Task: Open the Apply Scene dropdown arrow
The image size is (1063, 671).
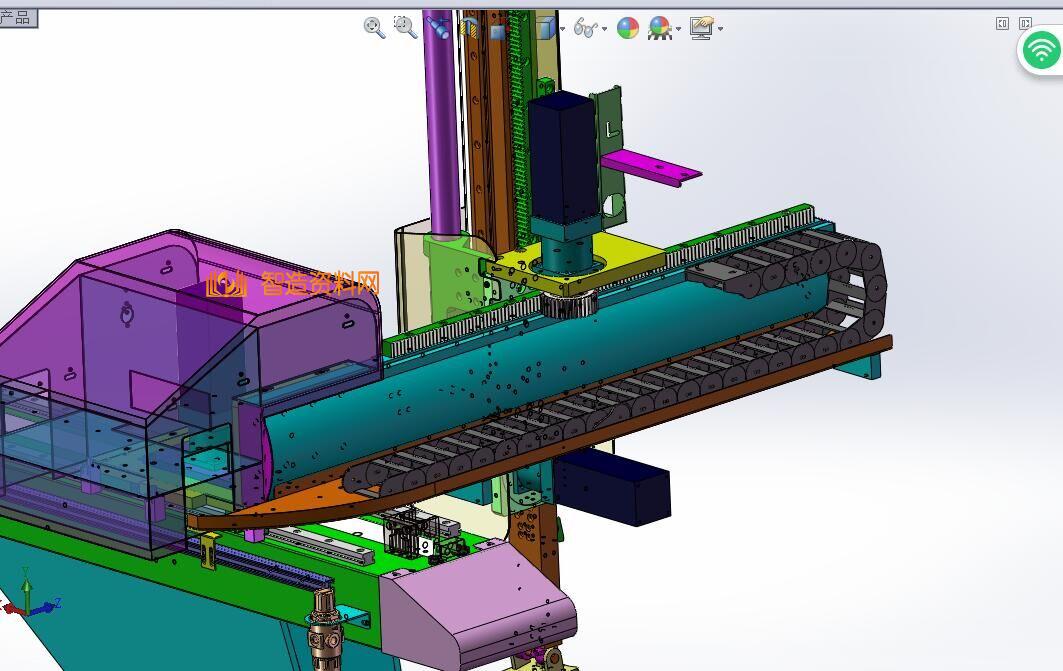Action: tap(678, 29)
